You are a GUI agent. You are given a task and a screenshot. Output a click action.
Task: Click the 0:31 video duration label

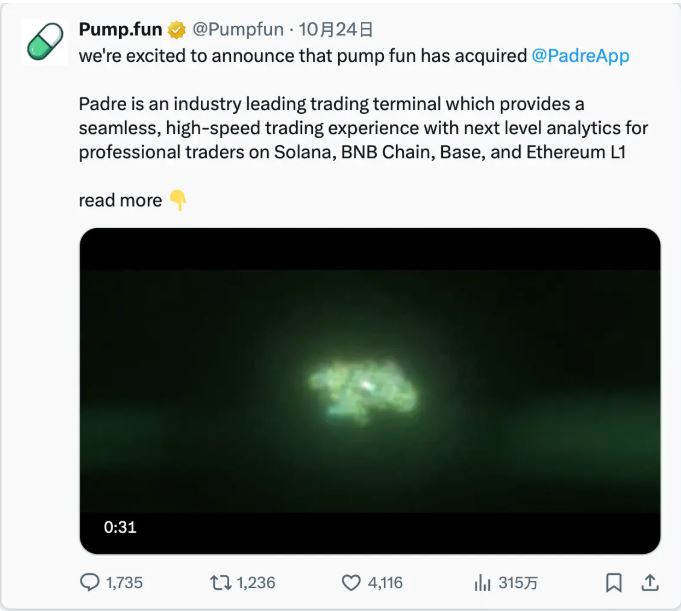coord(120,527)
